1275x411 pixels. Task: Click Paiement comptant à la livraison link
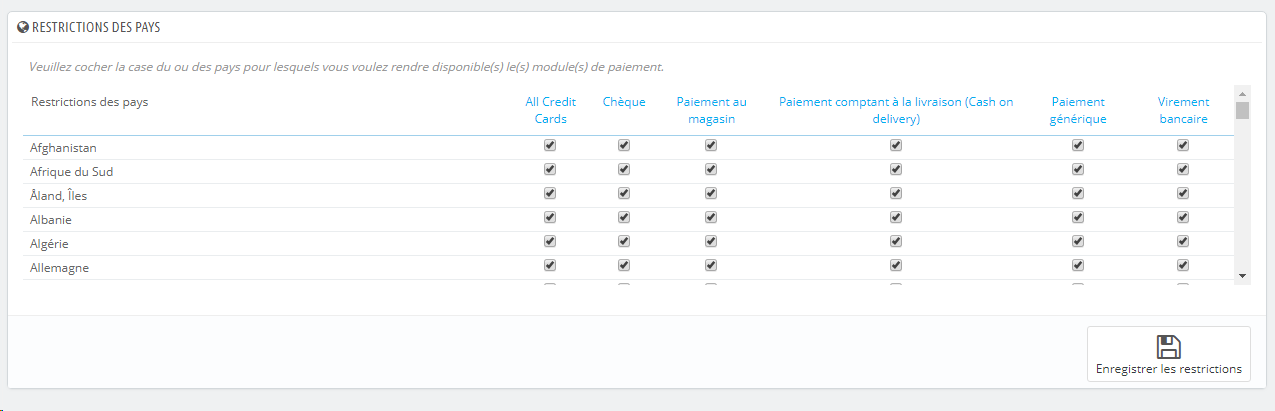click(896, 110)
